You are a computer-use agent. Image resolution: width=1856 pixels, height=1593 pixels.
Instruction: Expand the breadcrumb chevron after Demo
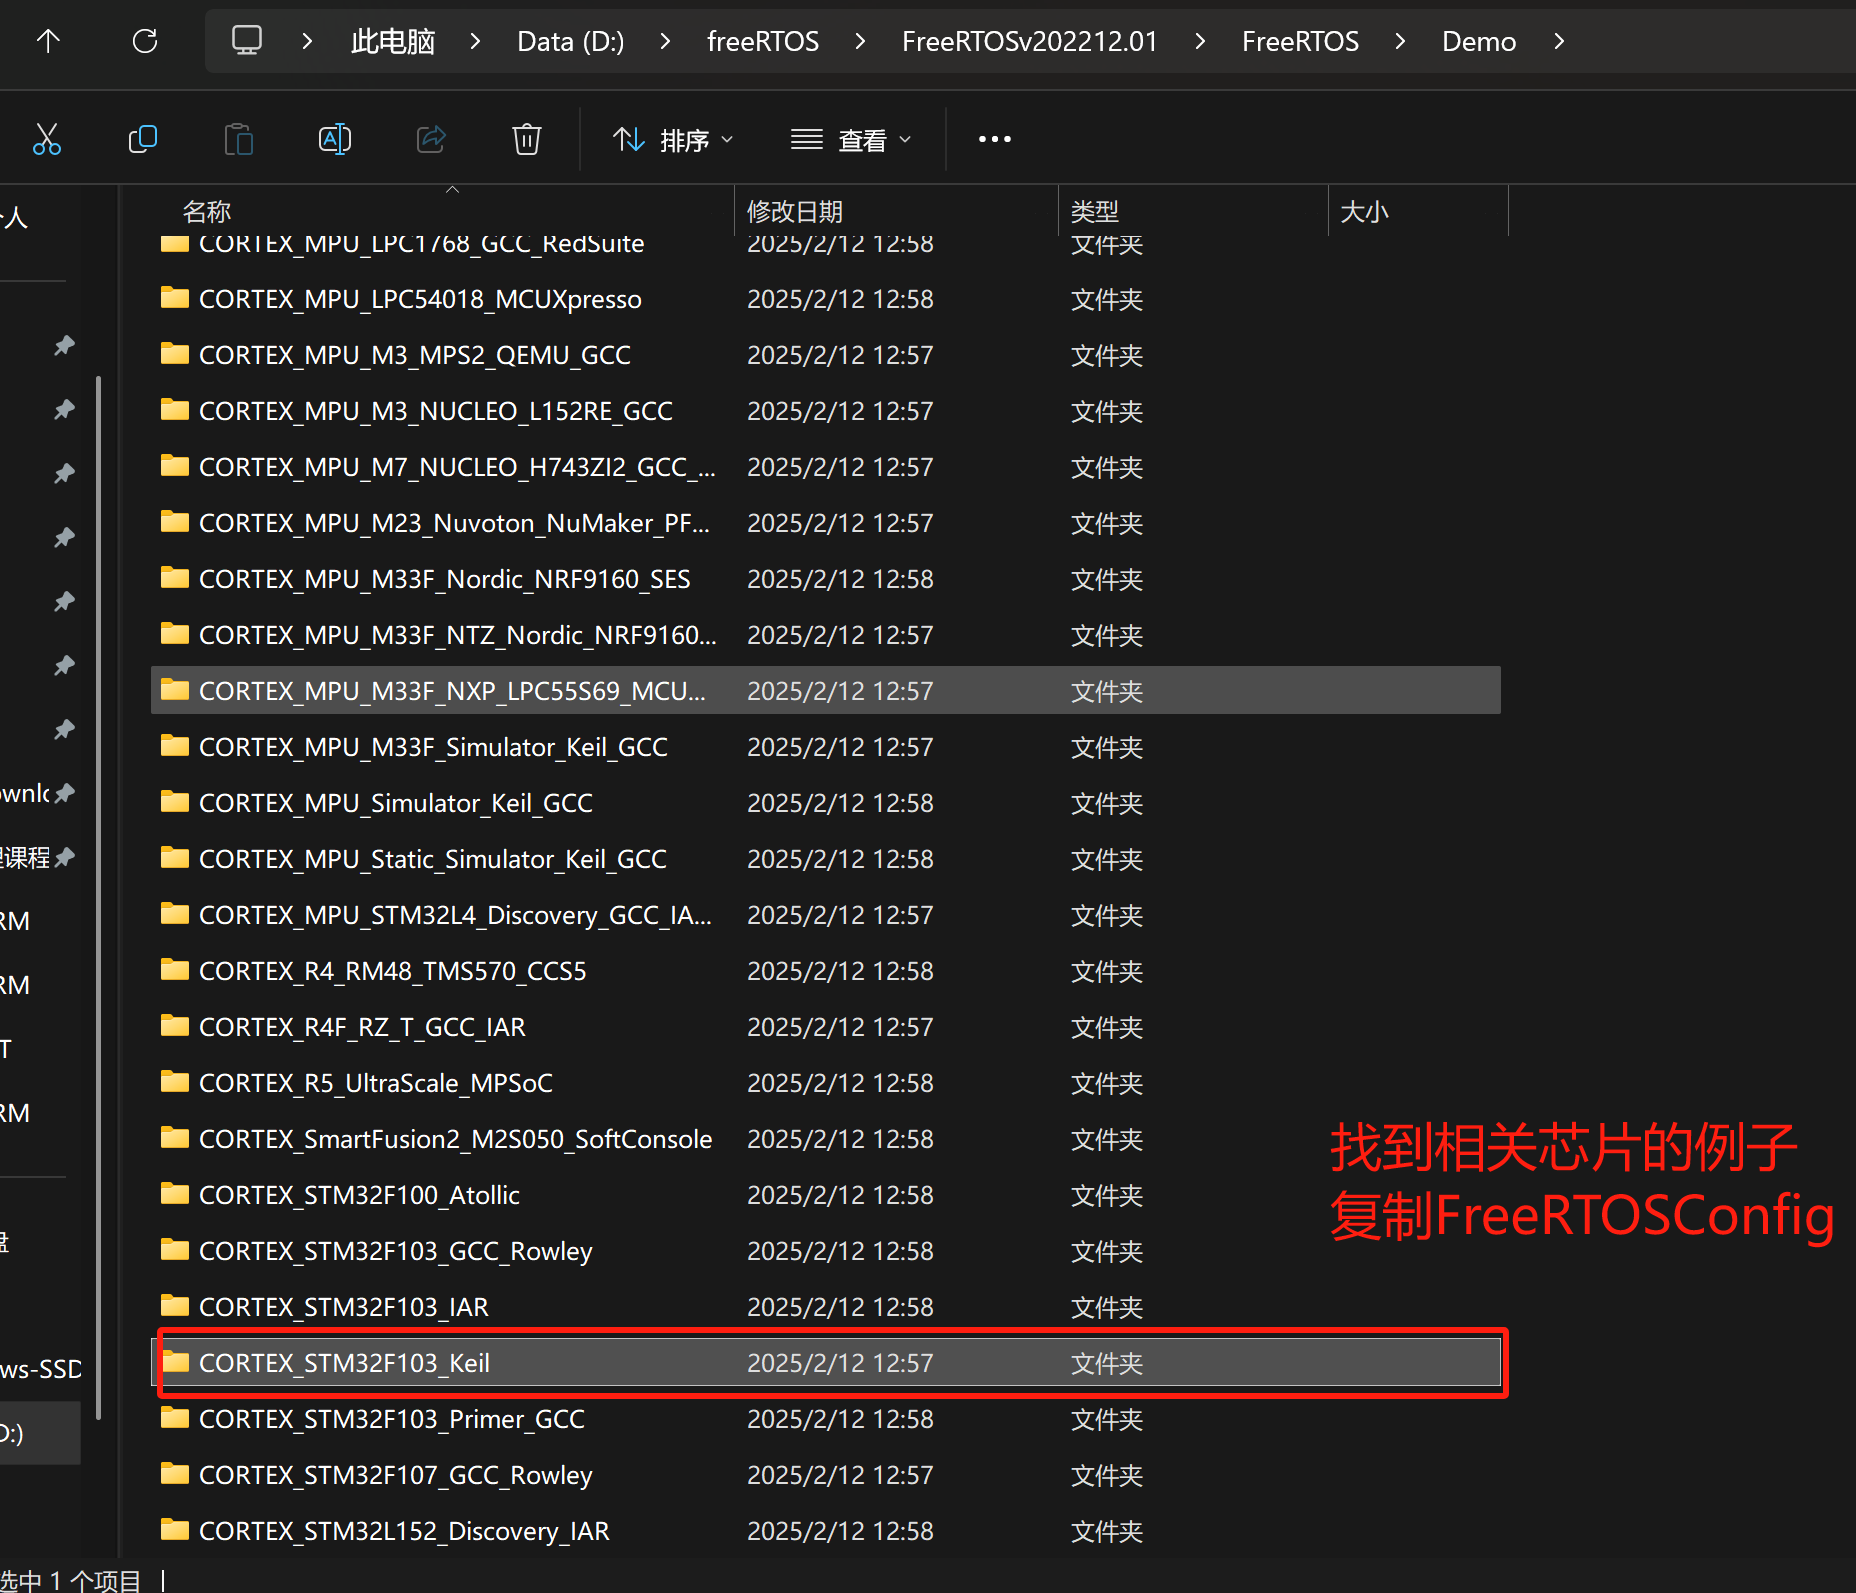pyautogui.click(x=1558, y=41)
